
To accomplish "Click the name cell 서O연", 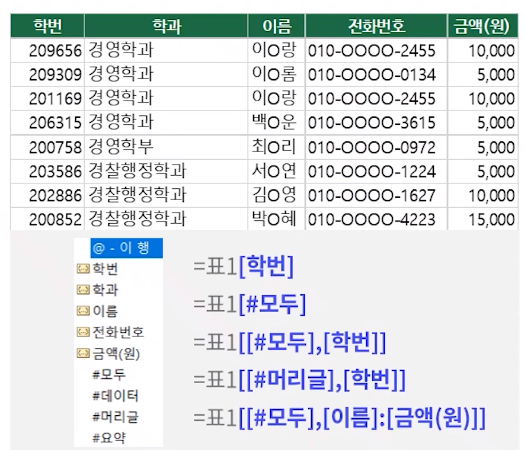I will (277, 171).
